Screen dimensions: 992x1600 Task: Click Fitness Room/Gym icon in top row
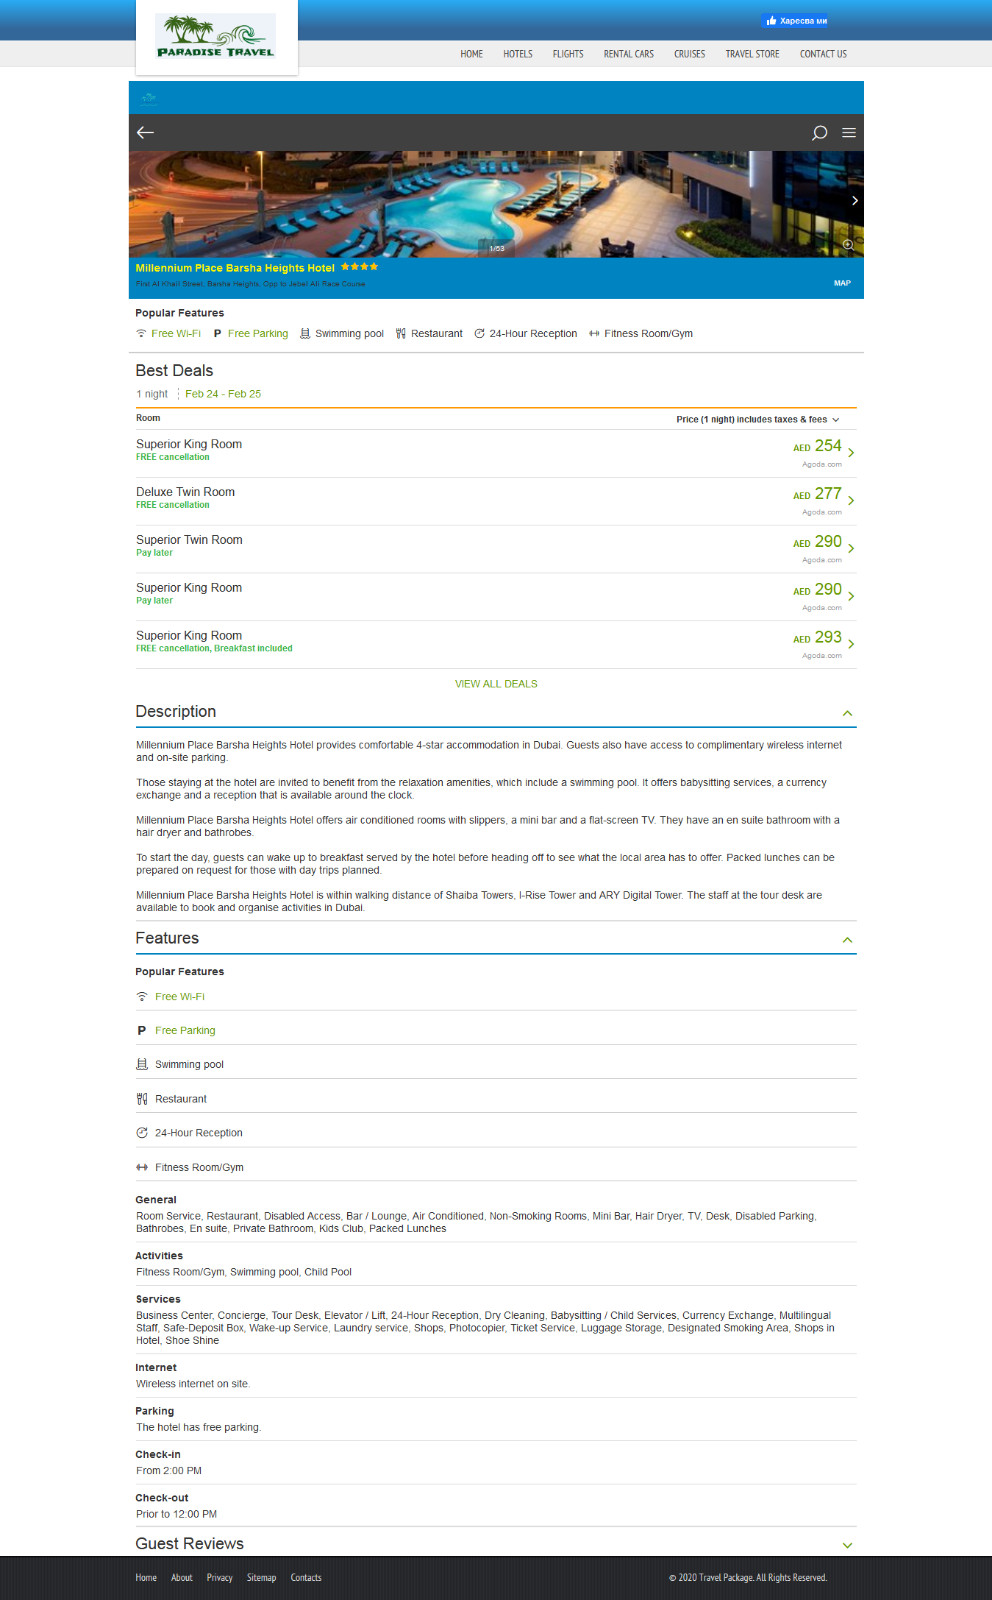[x=594, y=334]
